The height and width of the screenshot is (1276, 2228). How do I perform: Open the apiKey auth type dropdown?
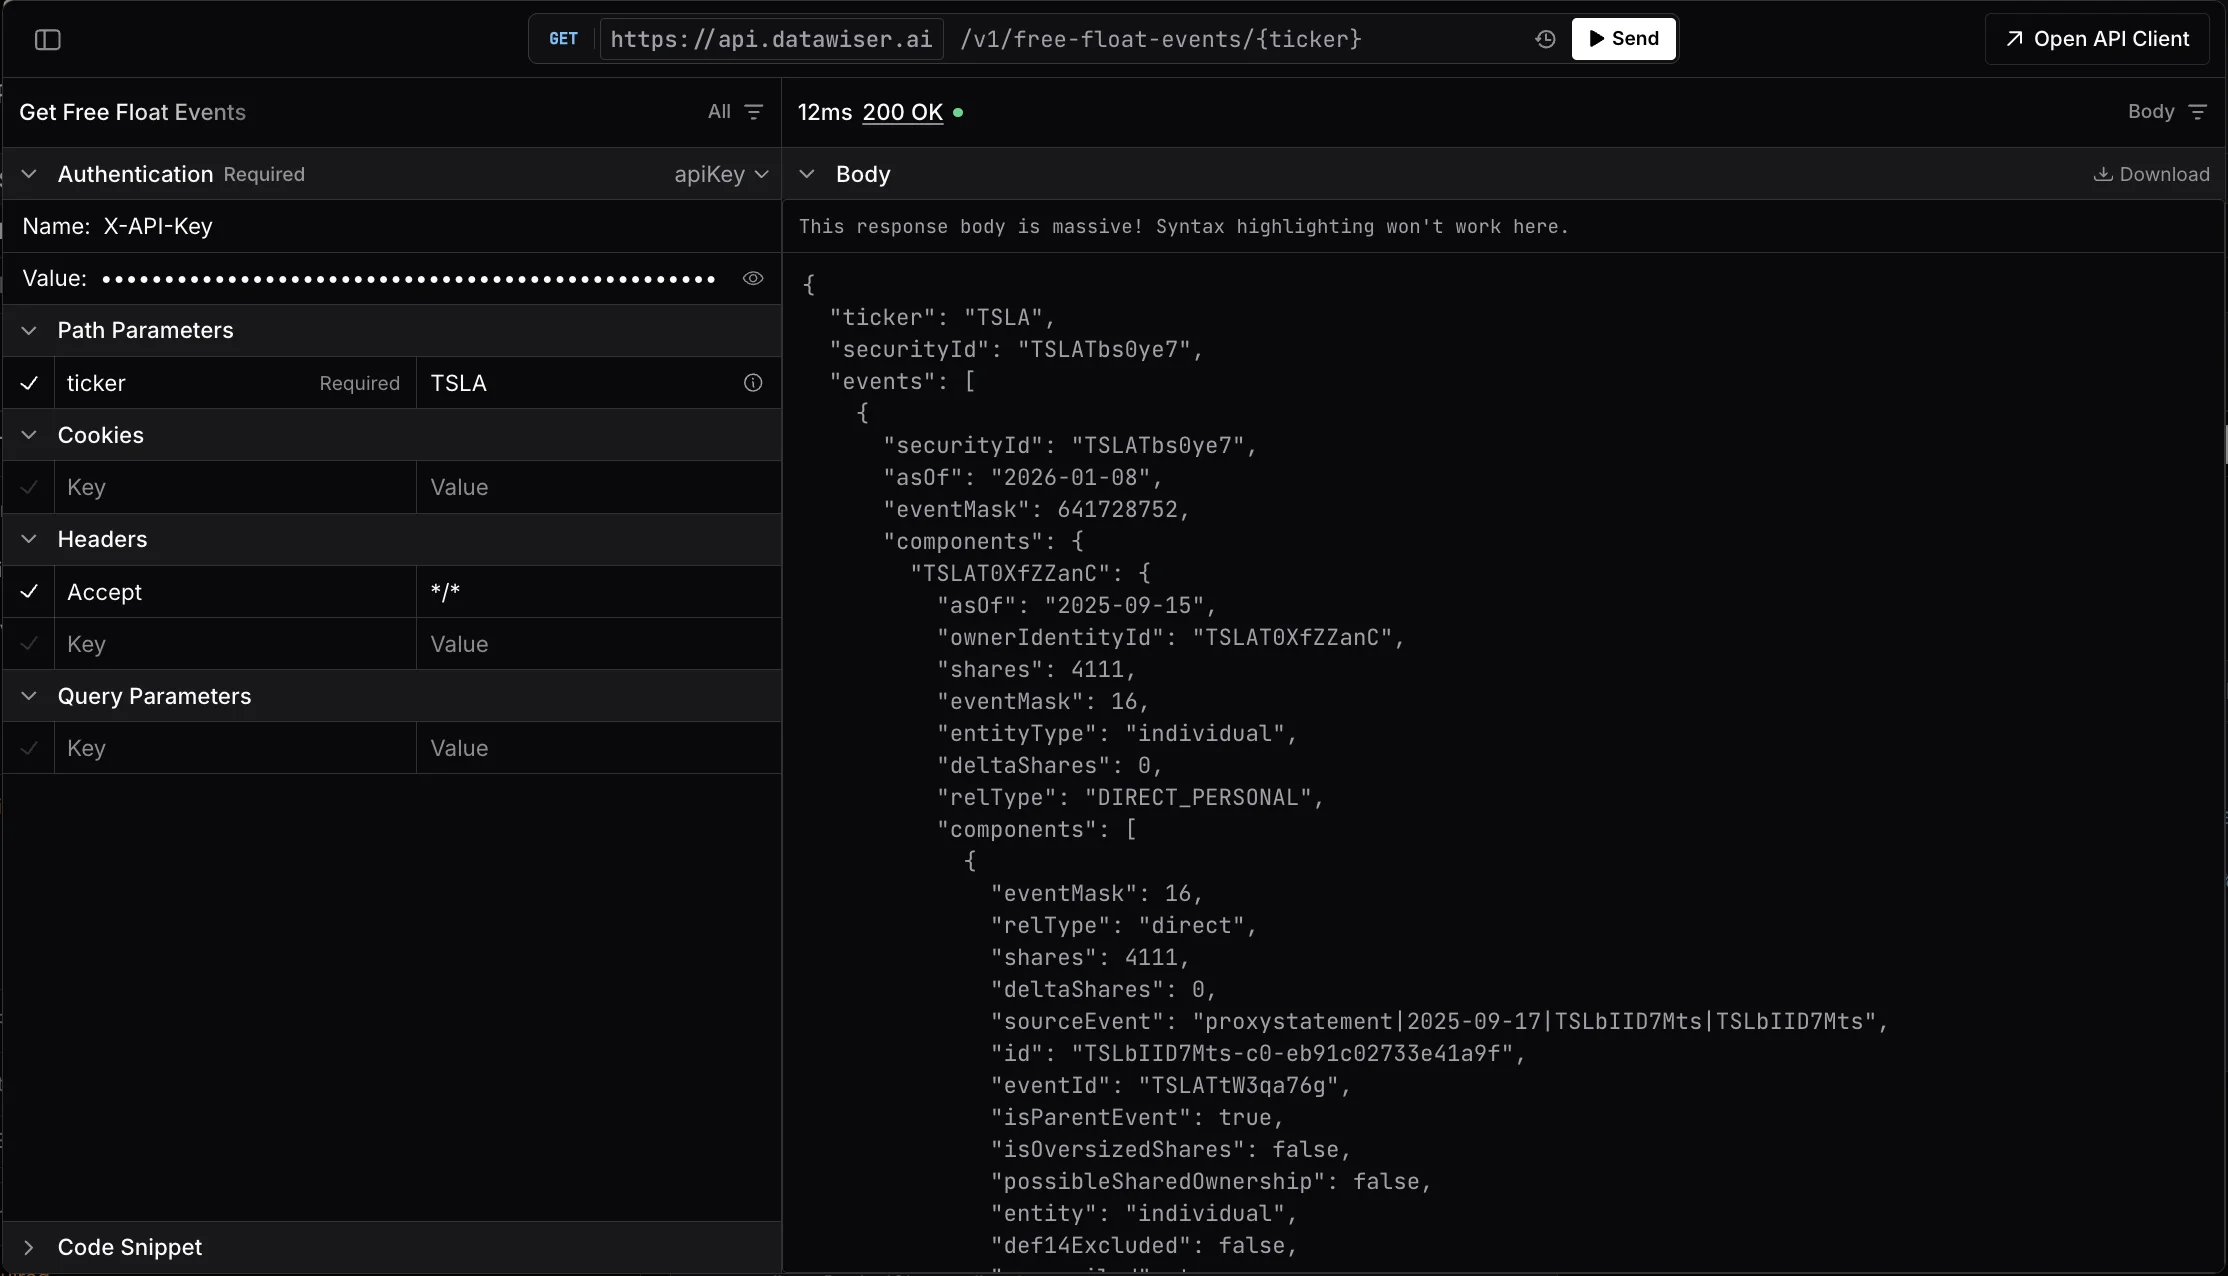tap(721, 174)
